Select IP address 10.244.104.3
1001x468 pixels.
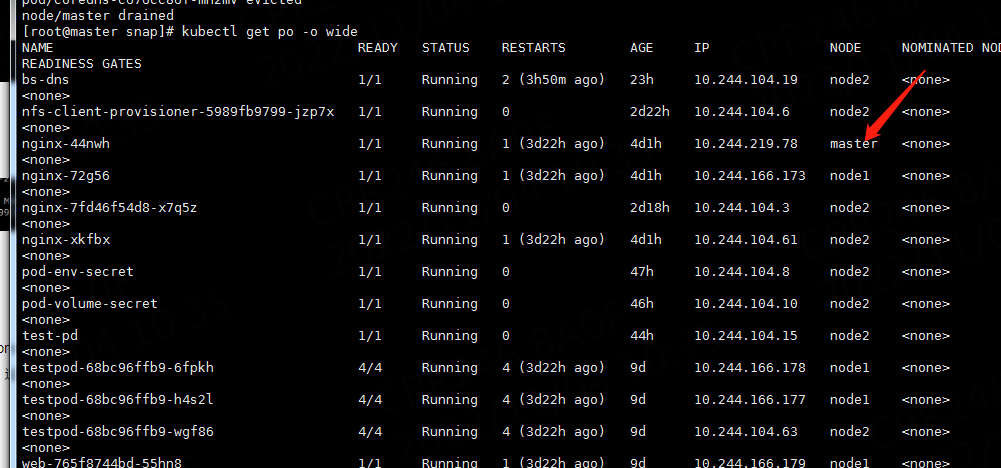(742, 208)
